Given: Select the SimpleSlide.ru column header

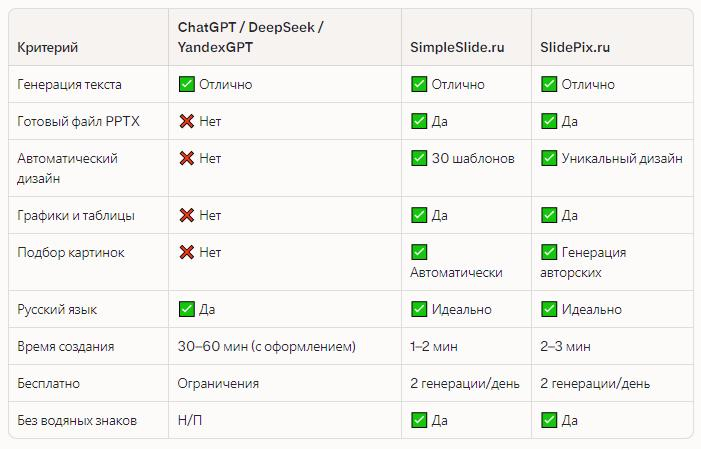Looking at the screenshot, I should [458, 47].
